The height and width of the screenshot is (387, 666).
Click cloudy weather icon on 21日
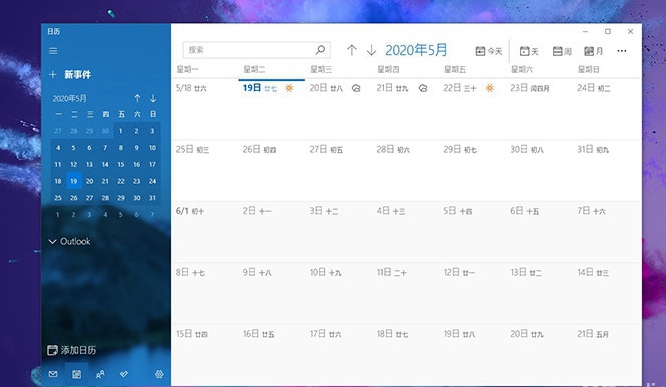click(x=423, y=88)
